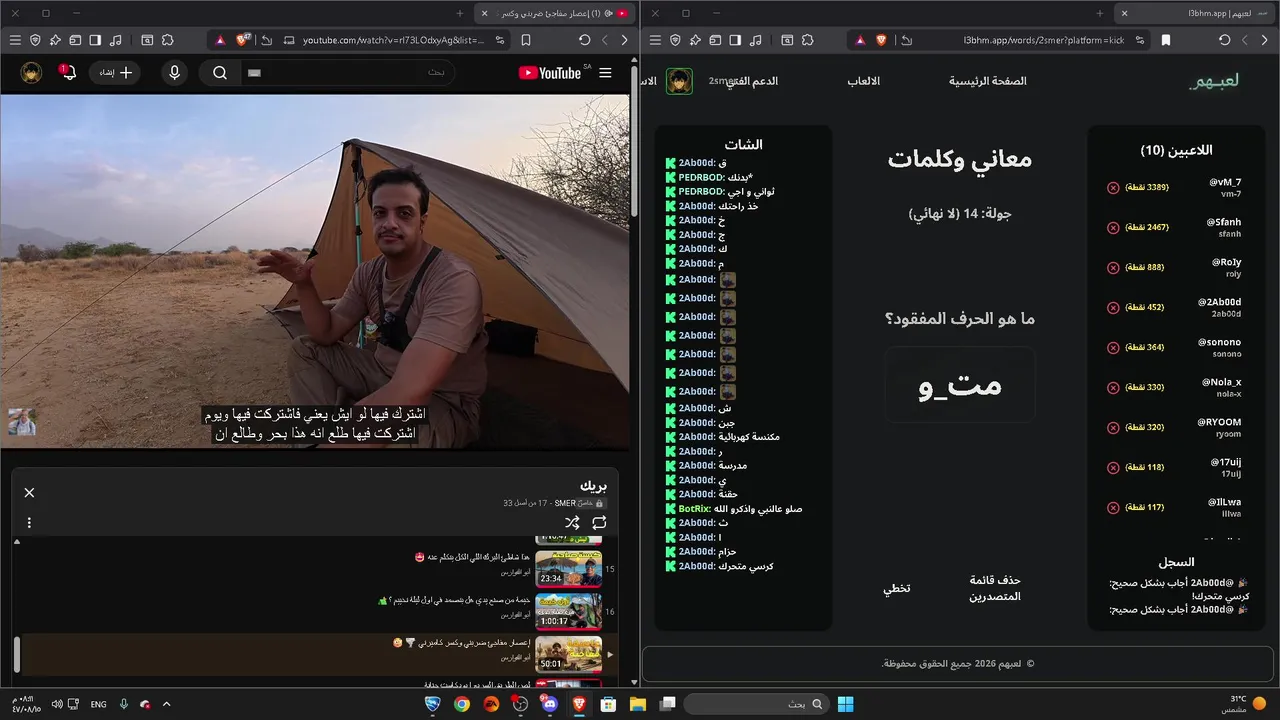Open Windows Start button

pos(845,704)
